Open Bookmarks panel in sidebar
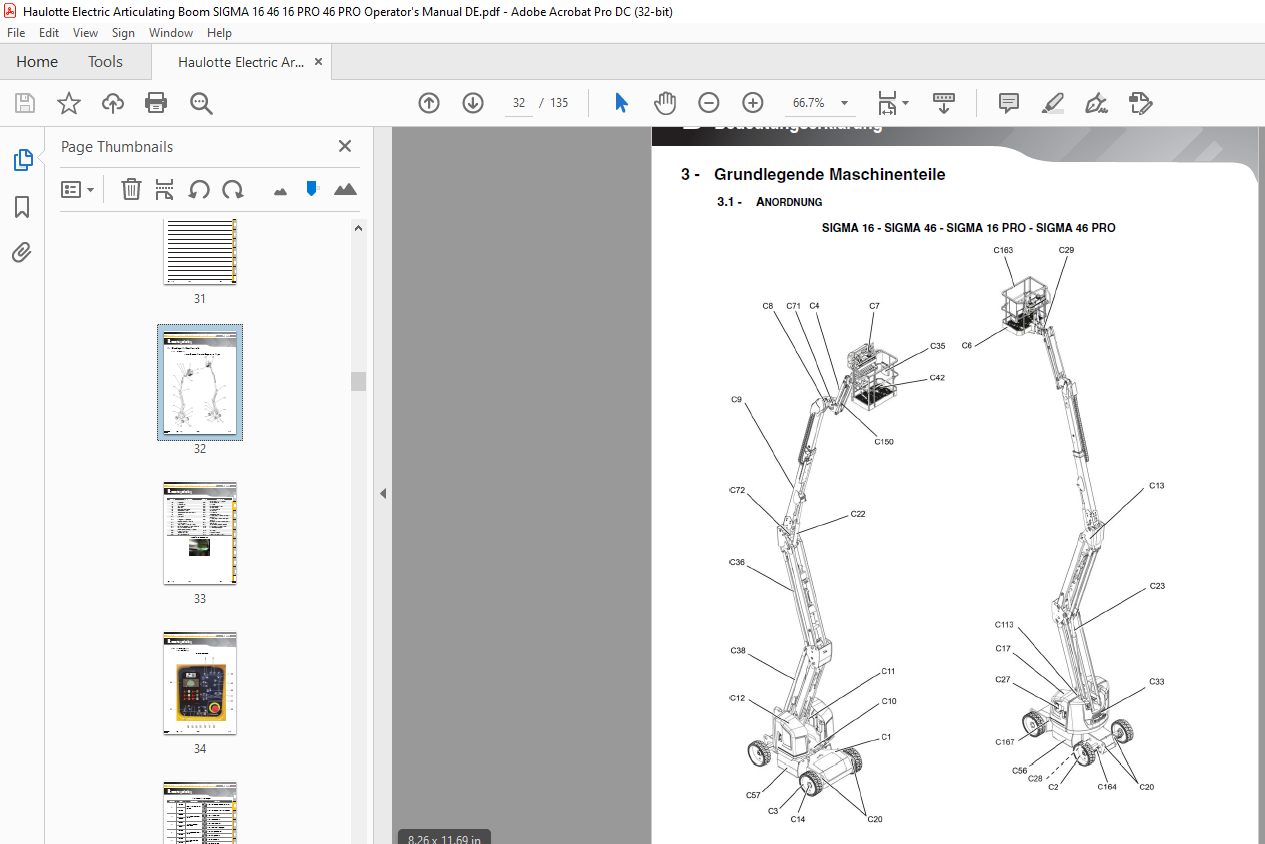This screenshot has height=844, width=1265. [22, 207]
